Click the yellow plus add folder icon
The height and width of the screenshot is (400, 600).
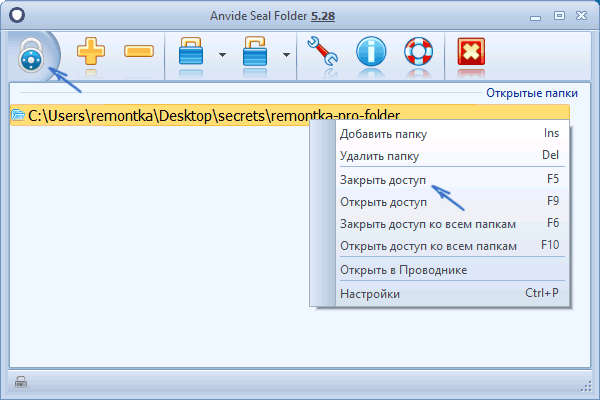pos(92,53)
